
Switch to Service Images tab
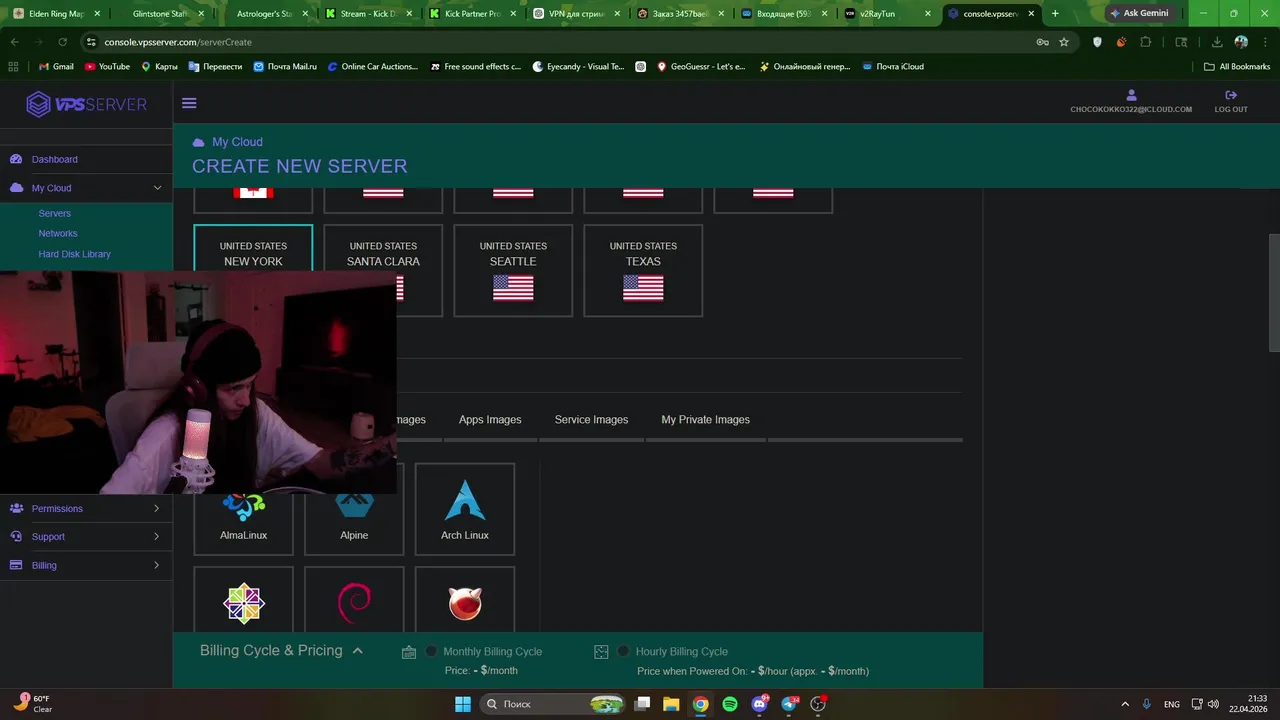pyautogui.click(x=591, y=420)
